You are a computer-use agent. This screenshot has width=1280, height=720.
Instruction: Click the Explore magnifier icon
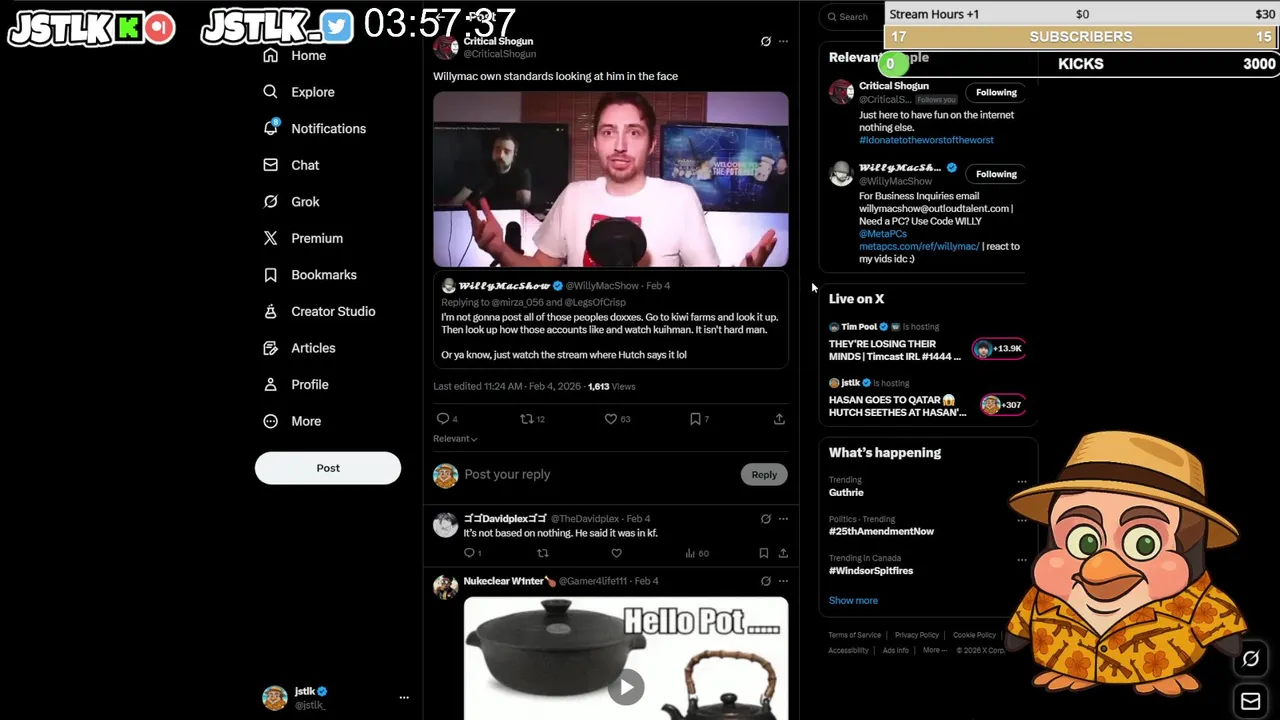click(x=270, y=92)
